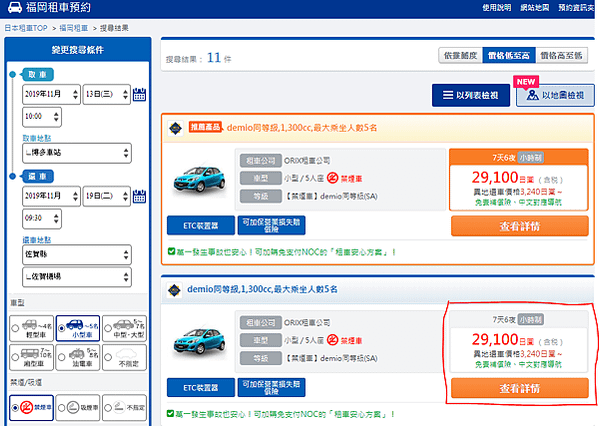Click green checkmark icon in first card note
The width and height of the screenshot is (599, 426).
click(172, 251)
